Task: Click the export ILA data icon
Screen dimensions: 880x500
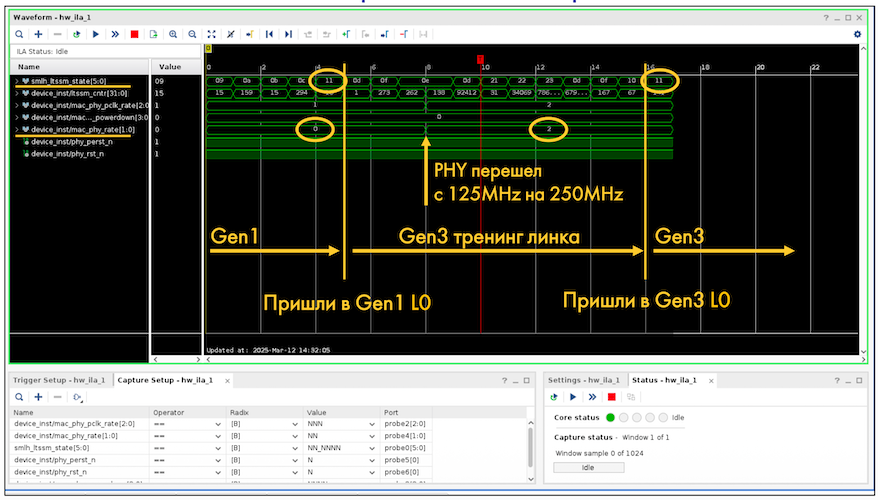Action: pyautogui.click(x=153, y=34)
